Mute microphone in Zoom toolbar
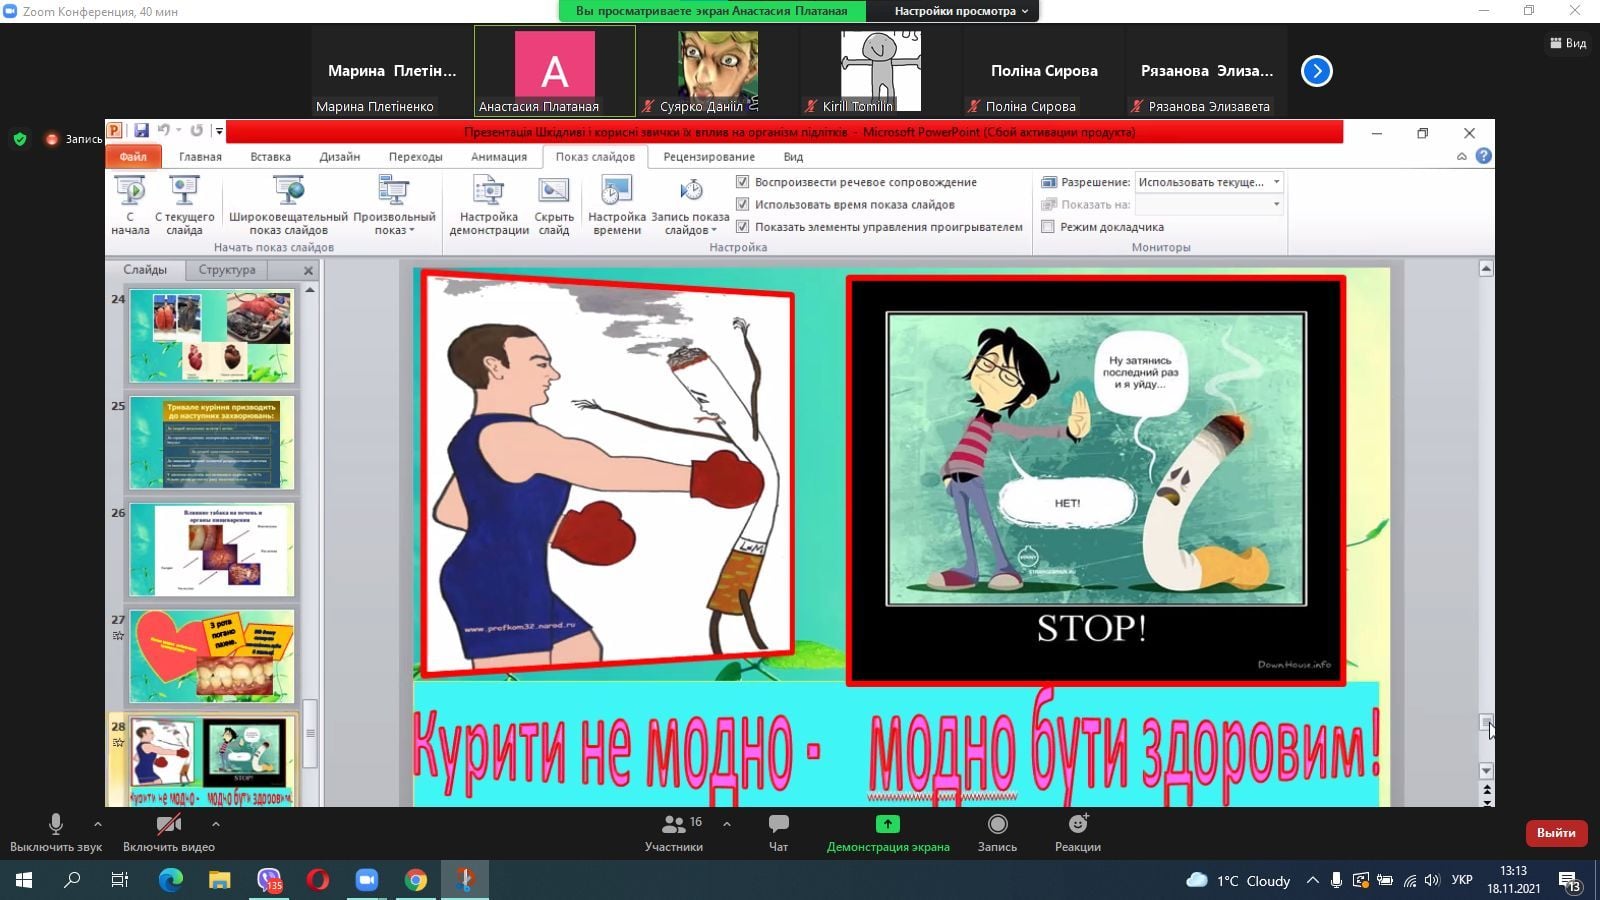Image resolution: width=1600 pixels, height=900 pixels. tap(56, 832)
